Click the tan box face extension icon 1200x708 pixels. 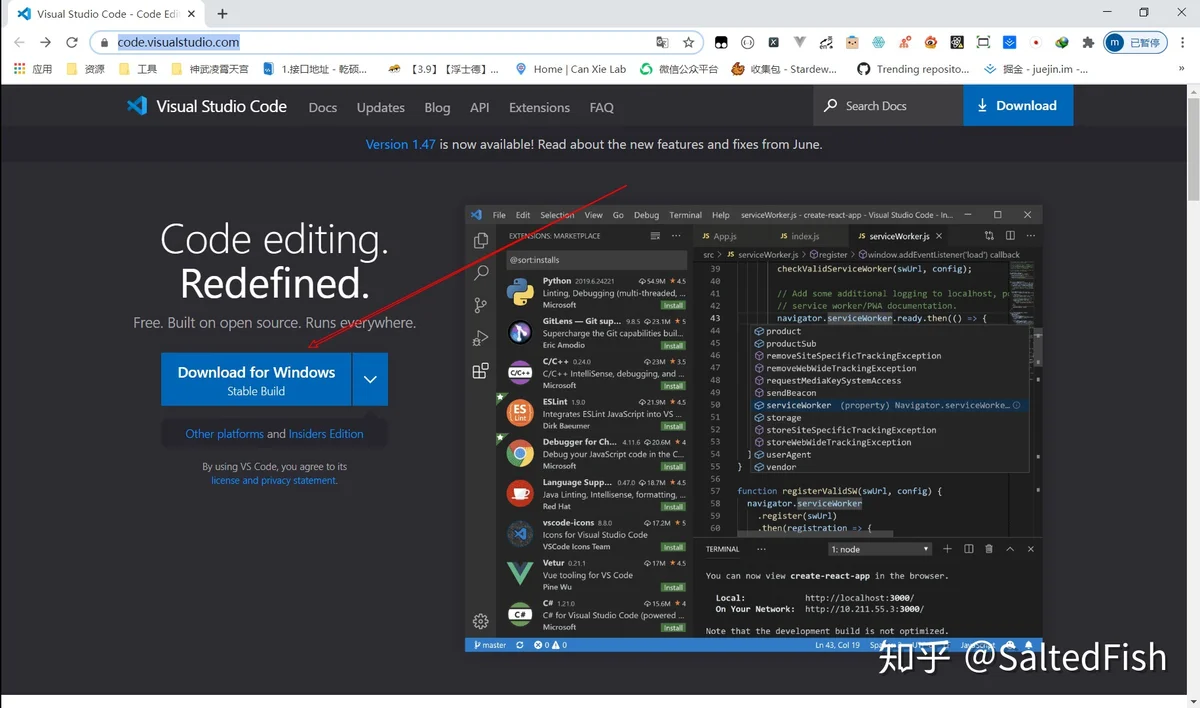point(852,43)
